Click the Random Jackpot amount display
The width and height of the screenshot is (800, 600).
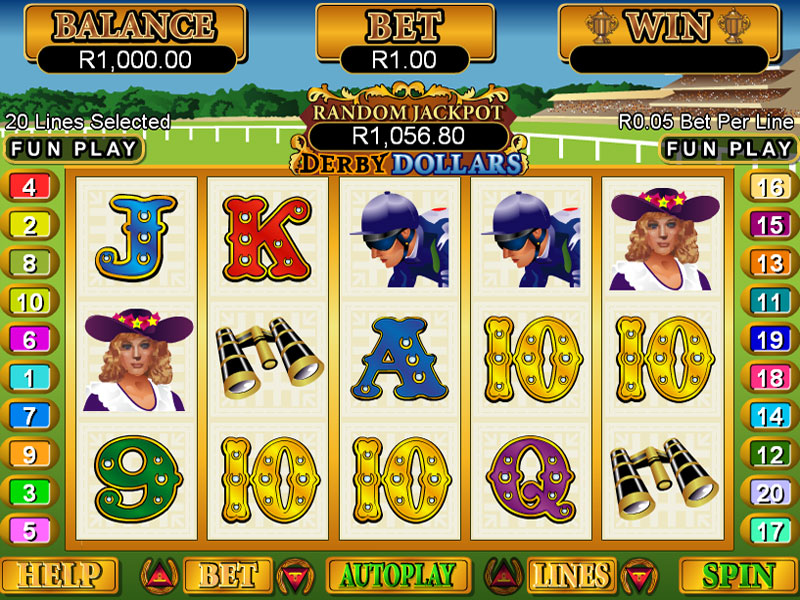408,136
